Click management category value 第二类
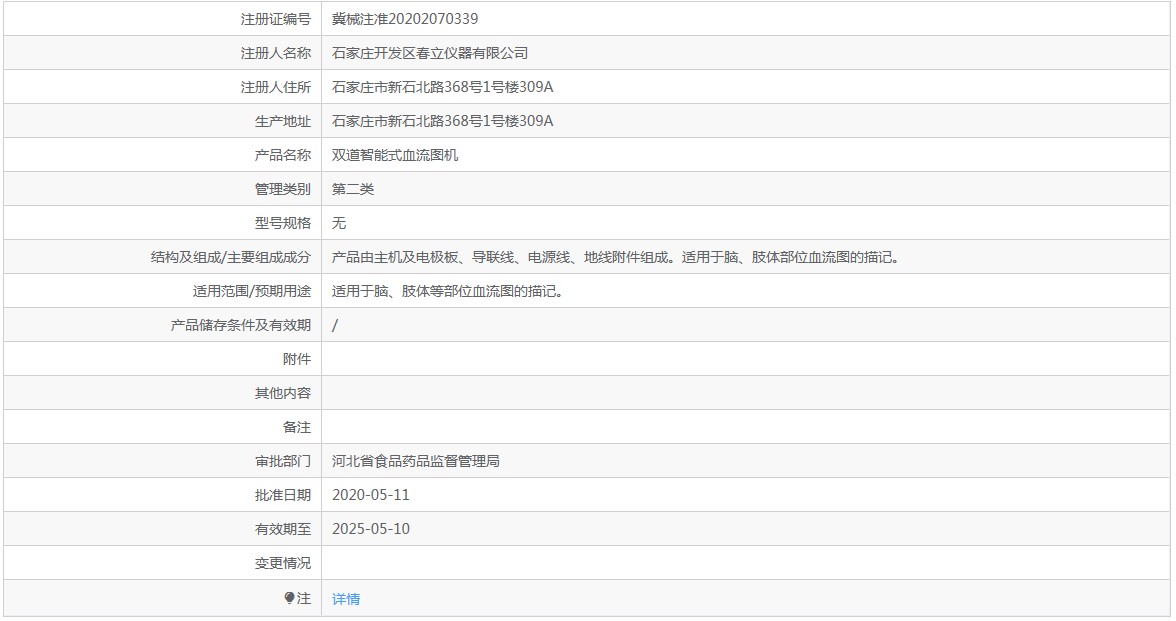The image size is (1176, 621). 352,189
